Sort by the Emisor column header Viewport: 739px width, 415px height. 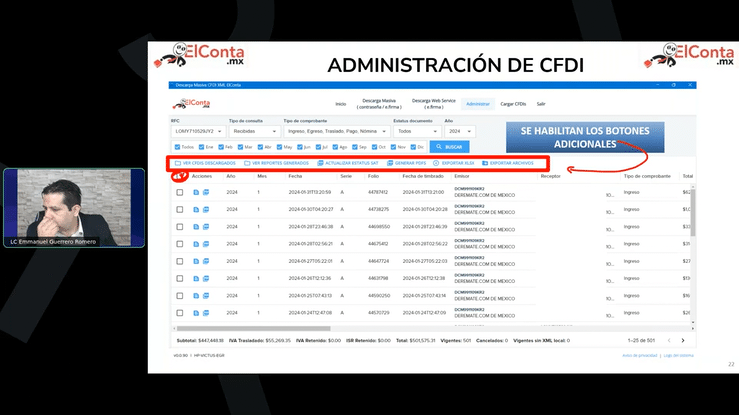point(462,176)
